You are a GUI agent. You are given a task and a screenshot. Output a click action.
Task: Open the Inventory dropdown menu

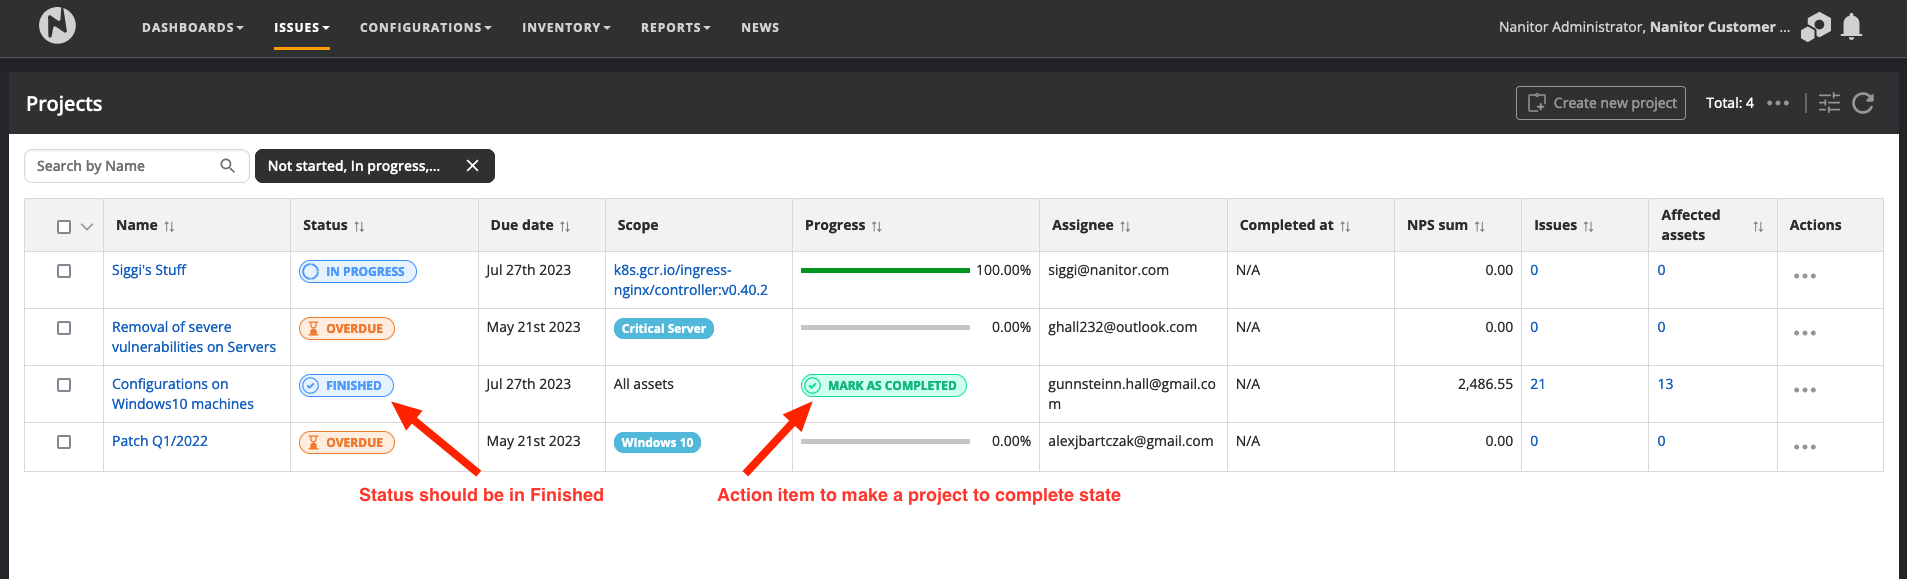(x=565, y=28)
